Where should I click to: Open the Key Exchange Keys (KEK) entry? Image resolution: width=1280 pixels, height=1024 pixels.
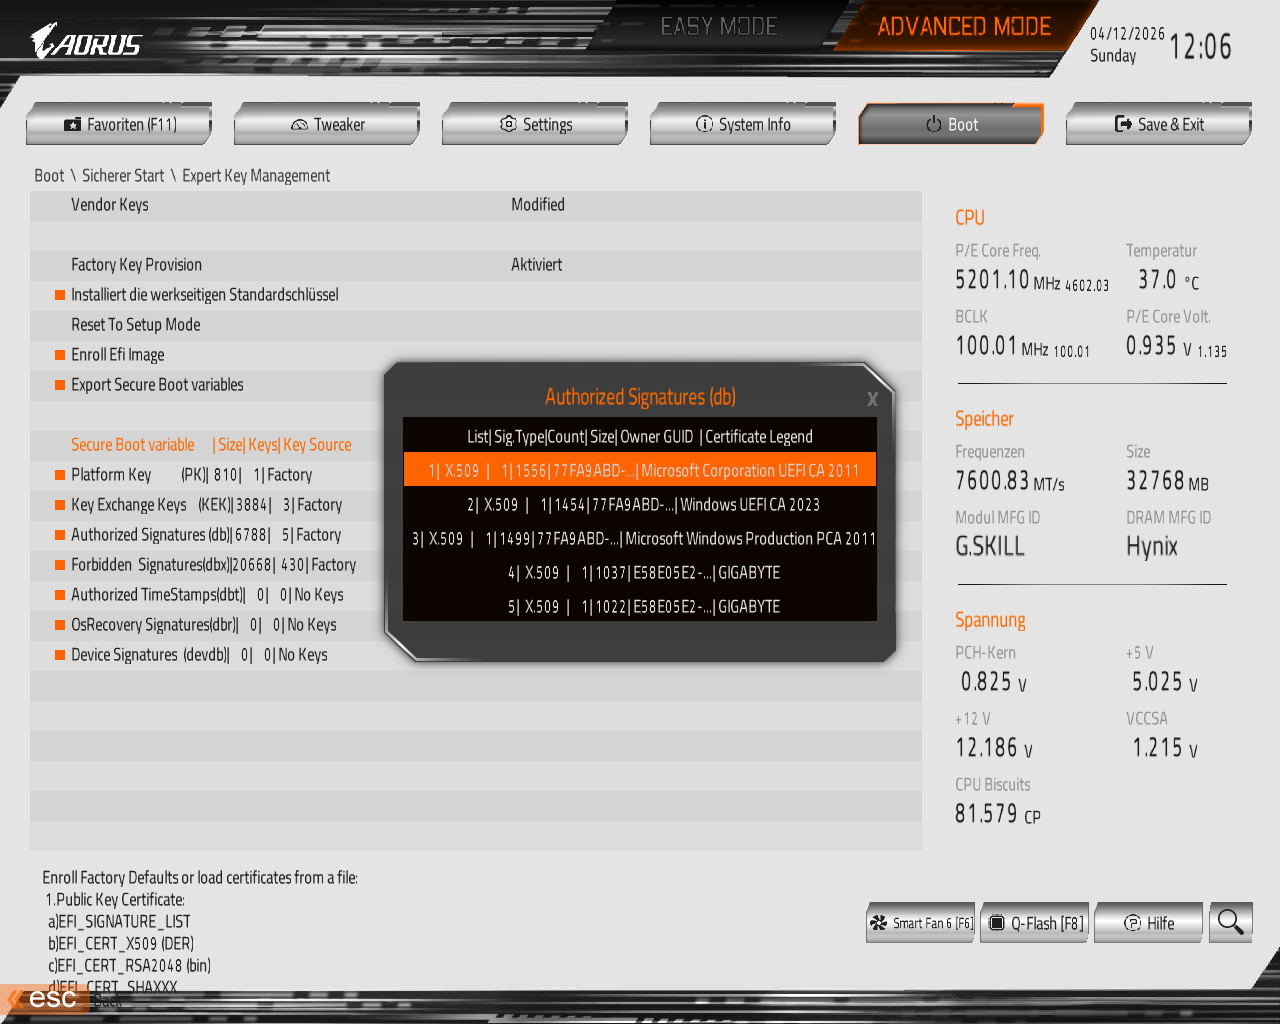point(207,505)
